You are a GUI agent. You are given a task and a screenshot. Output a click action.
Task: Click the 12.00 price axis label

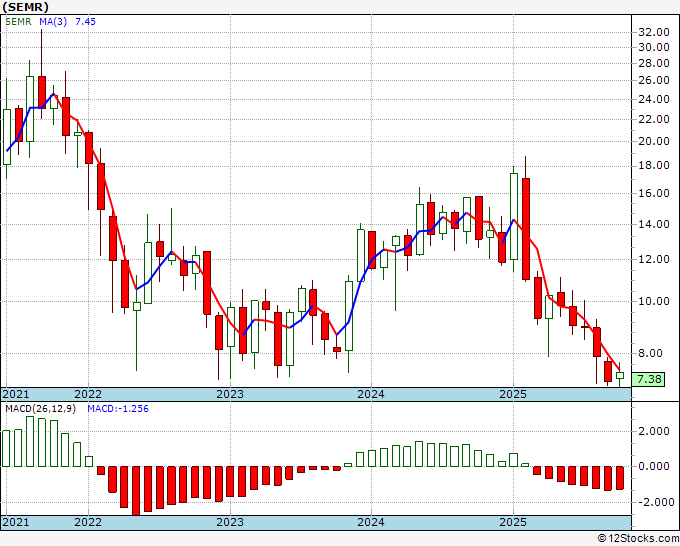(654, 260)
